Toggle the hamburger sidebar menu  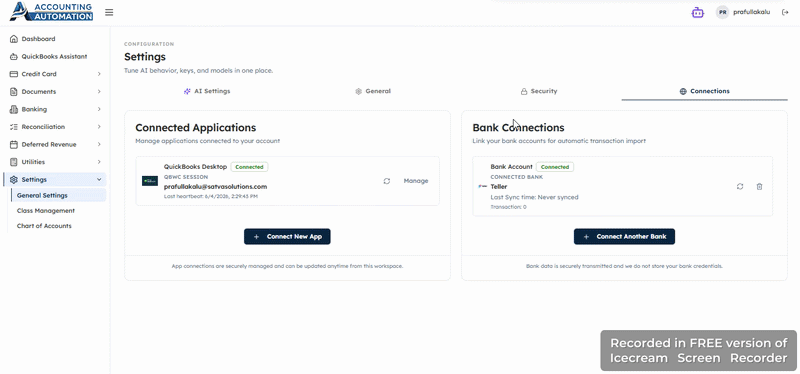tap(109, 12)
